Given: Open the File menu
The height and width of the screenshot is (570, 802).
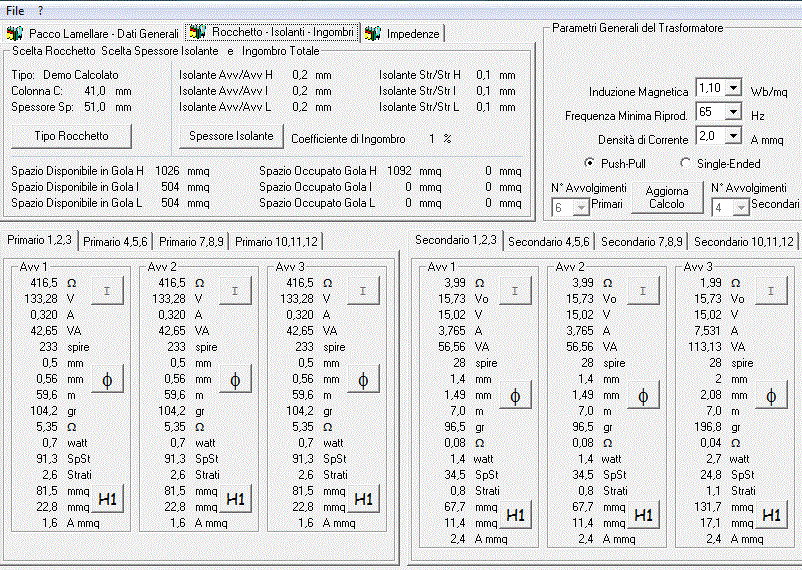Looking at the screenshot, I should coord(15,10).
